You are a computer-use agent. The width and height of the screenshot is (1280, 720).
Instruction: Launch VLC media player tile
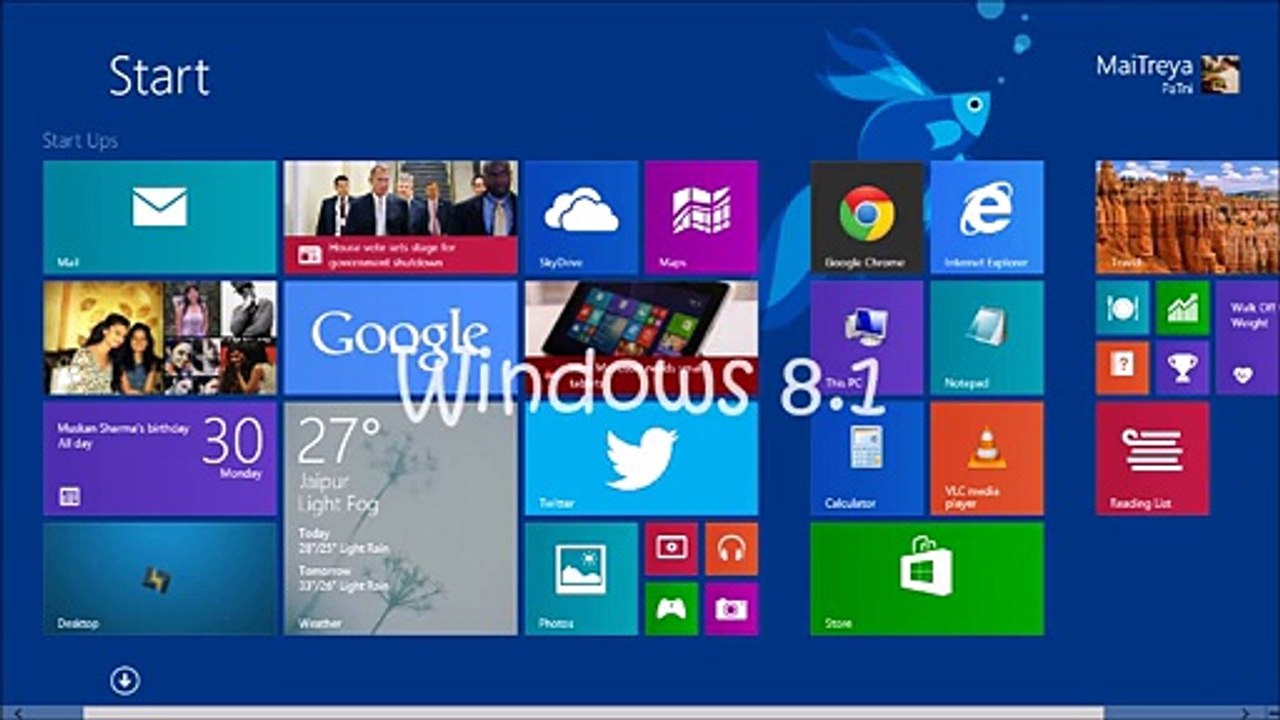(987, 458)
